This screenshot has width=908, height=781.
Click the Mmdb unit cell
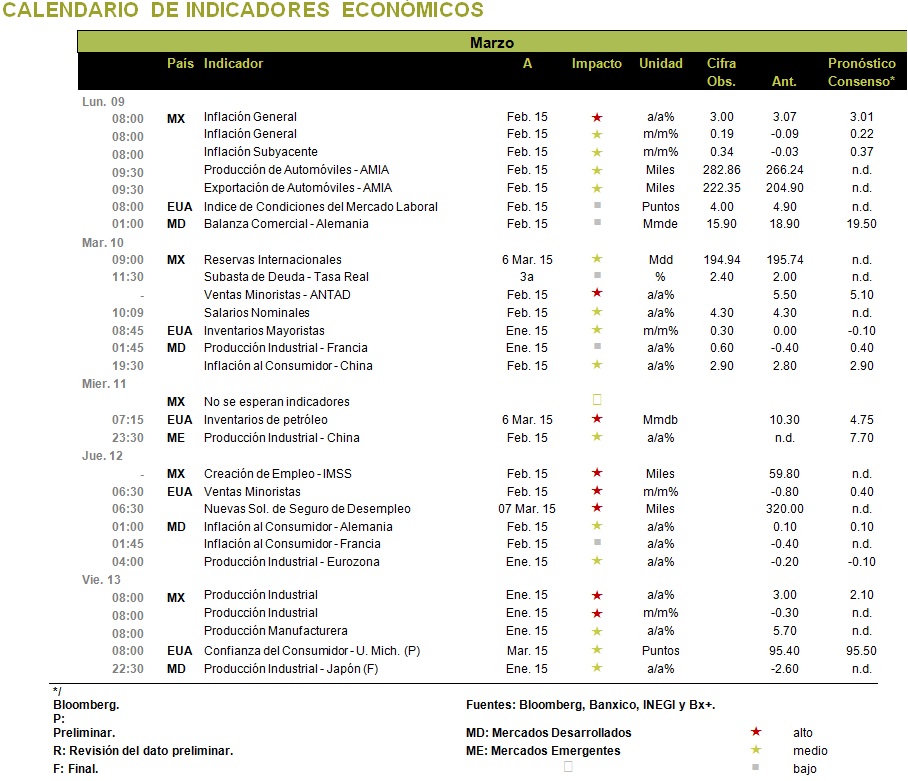tap(660, 420)
